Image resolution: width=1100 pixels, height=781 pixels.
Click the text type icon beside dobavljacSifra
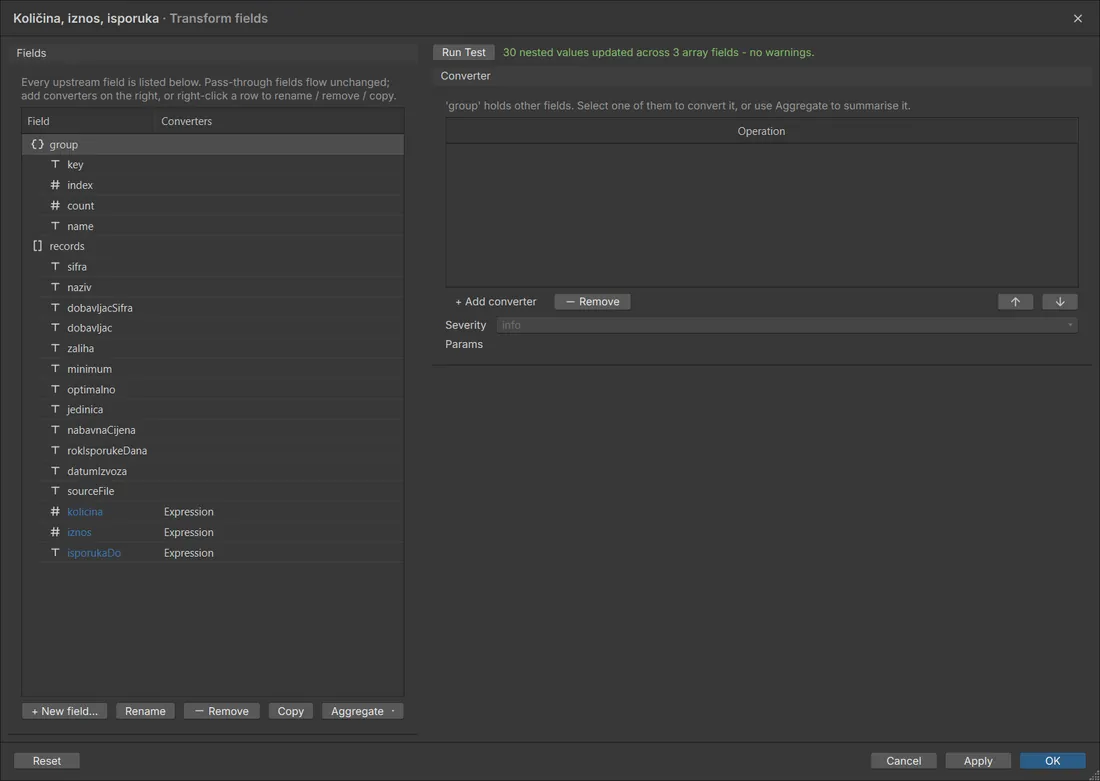point(55,307)
